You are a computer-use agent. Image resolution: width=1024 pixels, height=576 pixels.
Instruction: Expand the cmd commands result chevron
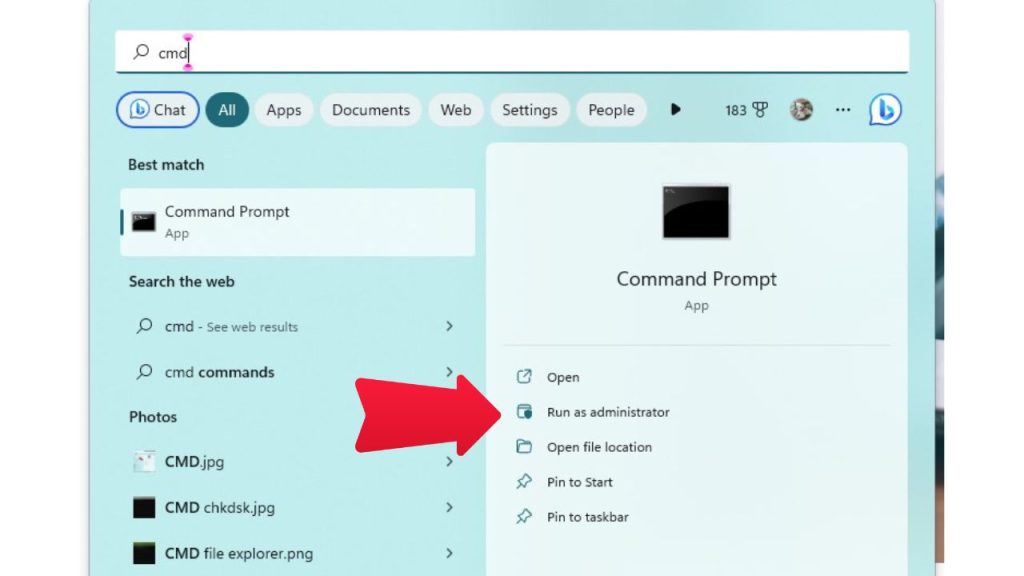pyautogui.click(x=449, y=372)
